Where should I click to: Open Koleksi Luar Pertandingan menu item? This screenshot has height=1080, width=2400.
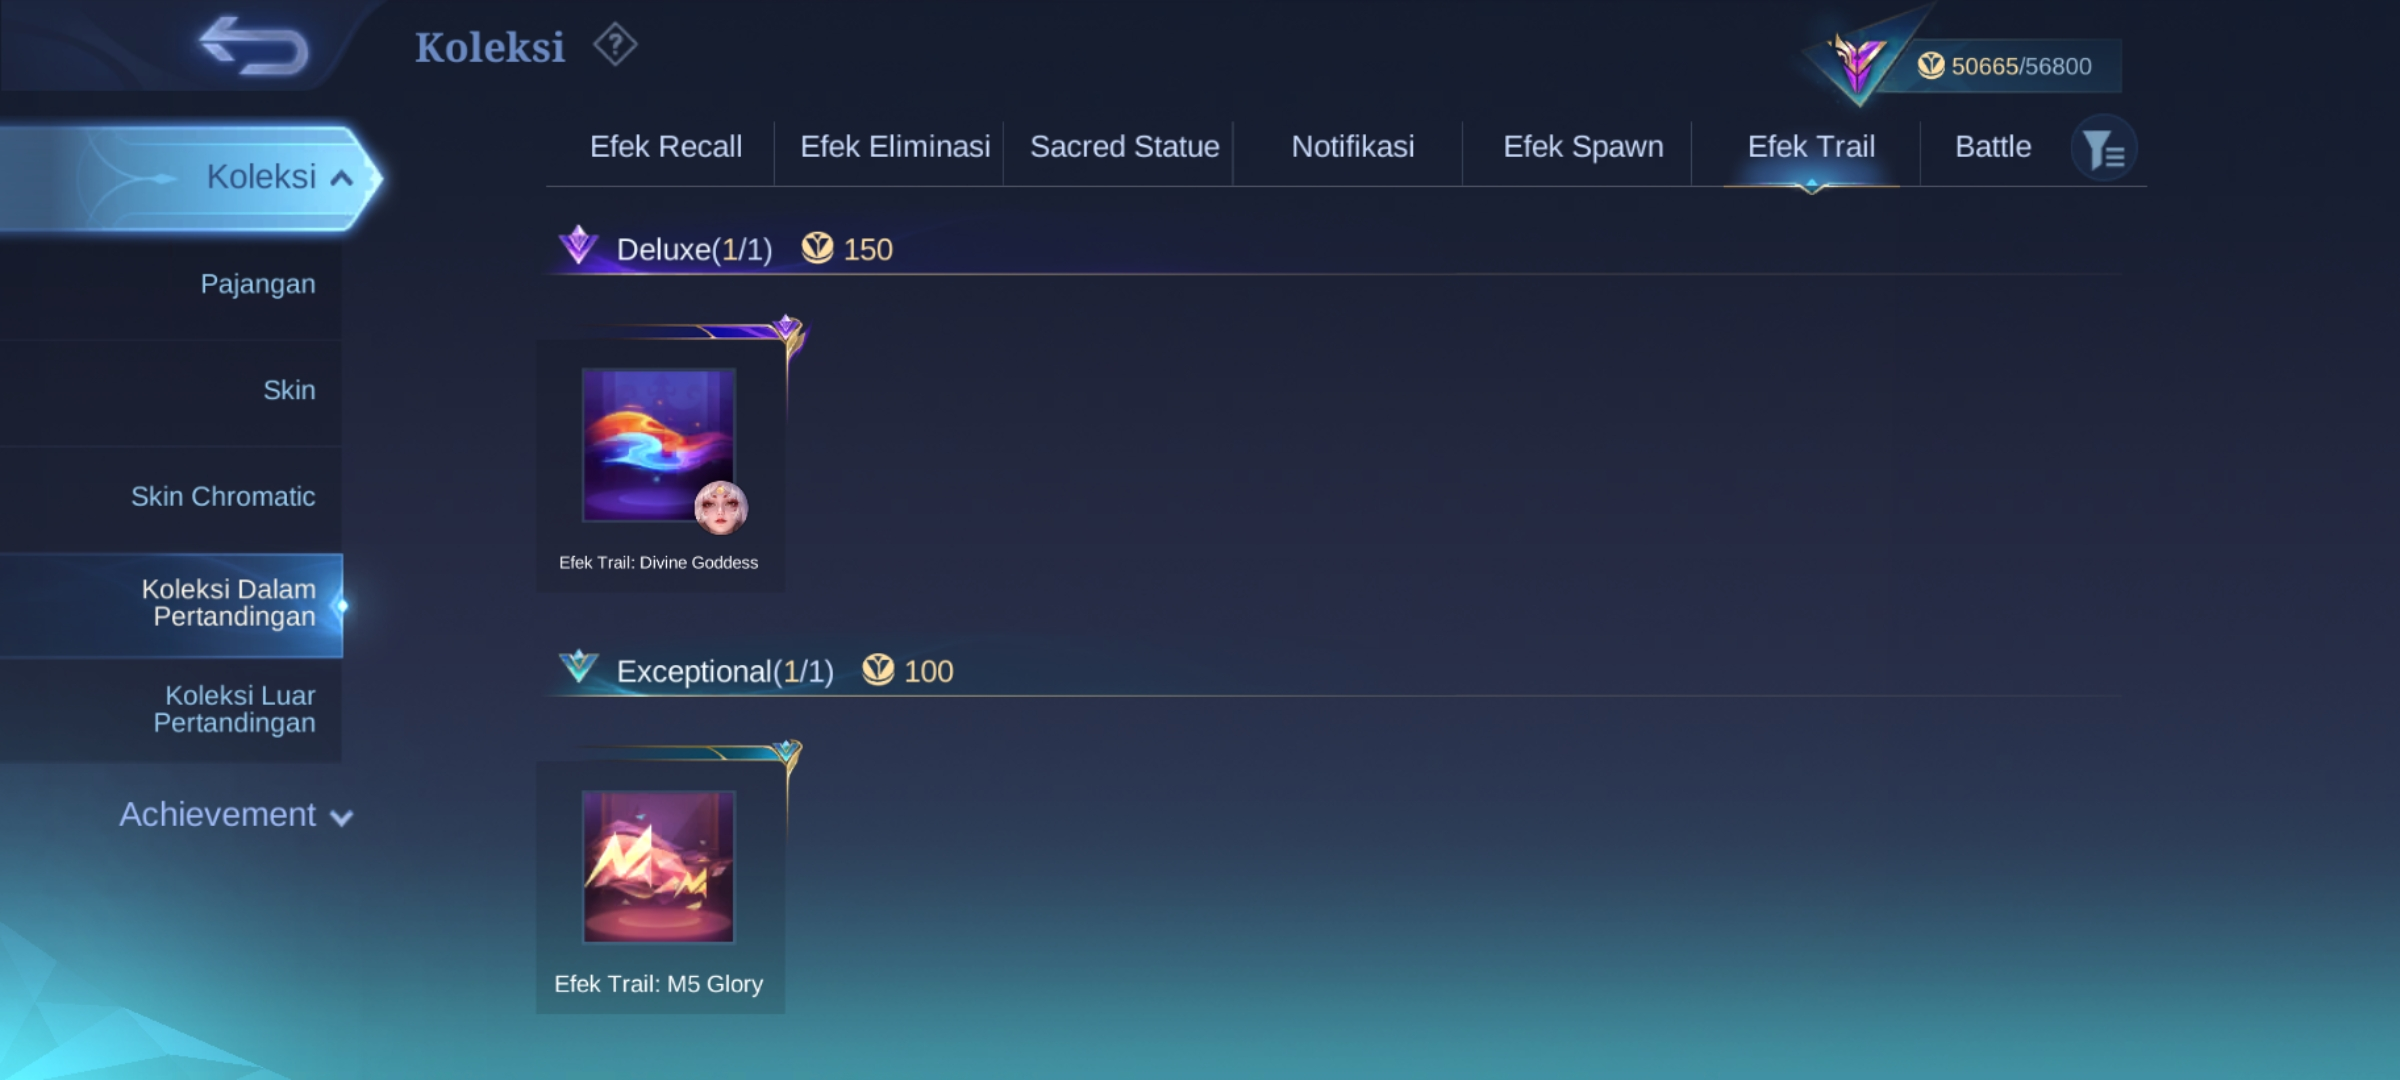pyautogui.click(x=234, y=709)
